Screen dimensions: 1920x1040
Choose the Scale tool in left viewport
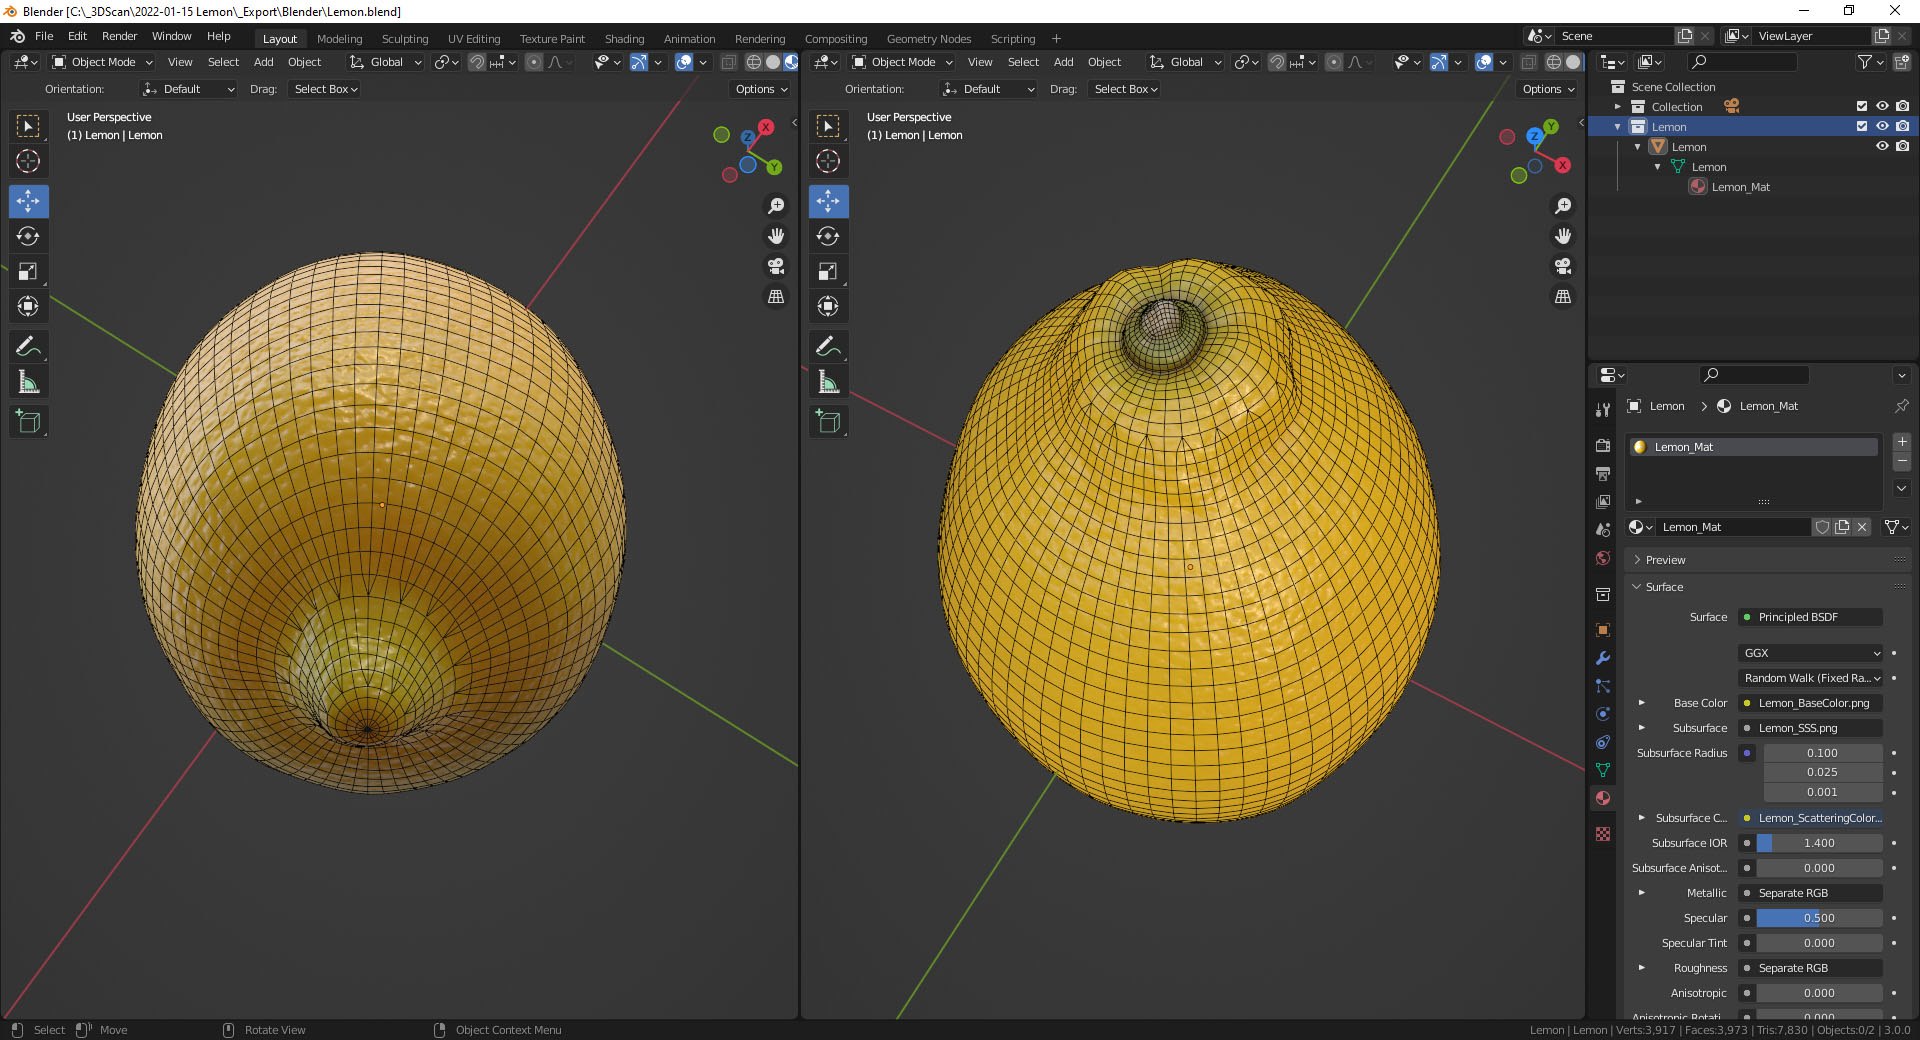pyautogui.click(x=28, y=271)
